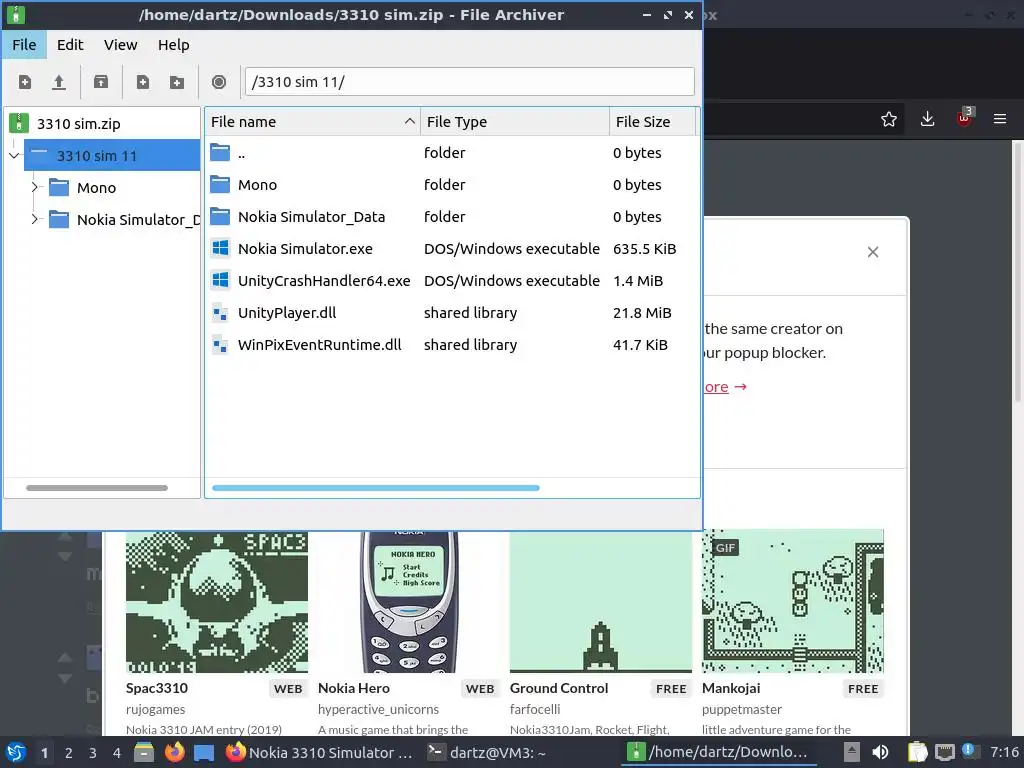Click the '41.7 KiB' file size cell

pyautogui.click(x=641, y=345)
